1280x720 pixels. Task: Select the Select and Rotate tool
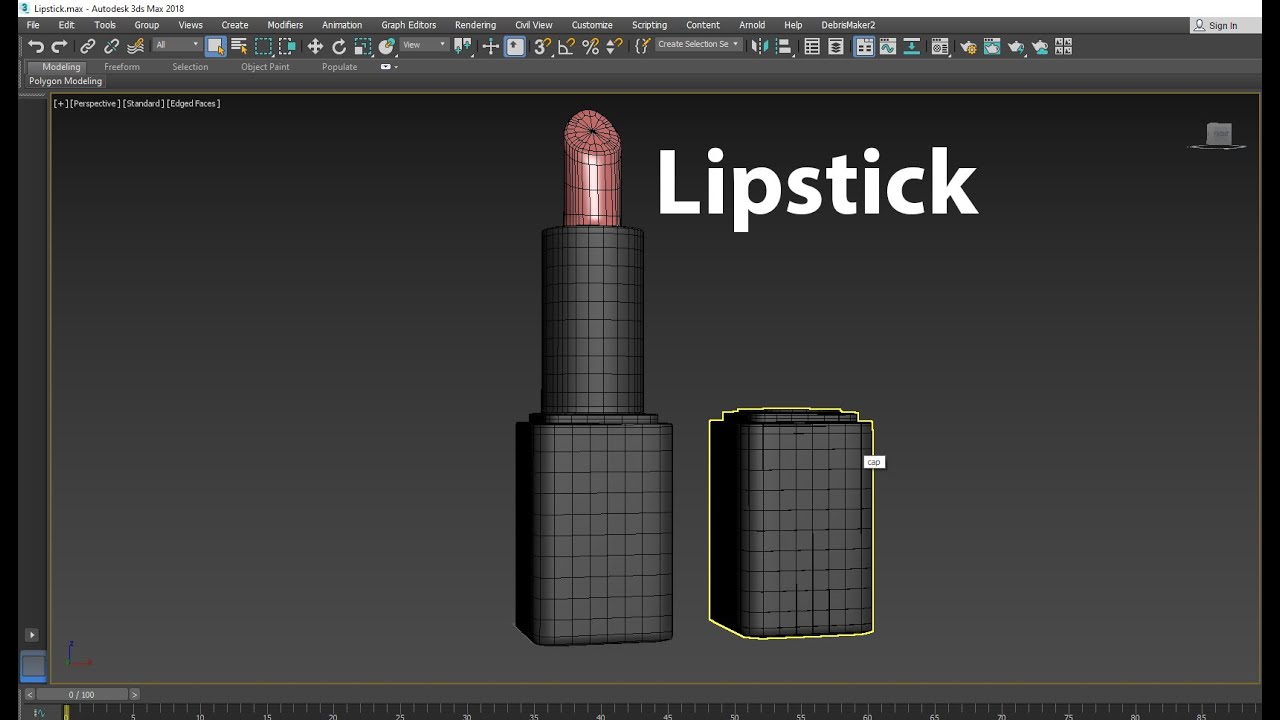(x=339, y=46)
